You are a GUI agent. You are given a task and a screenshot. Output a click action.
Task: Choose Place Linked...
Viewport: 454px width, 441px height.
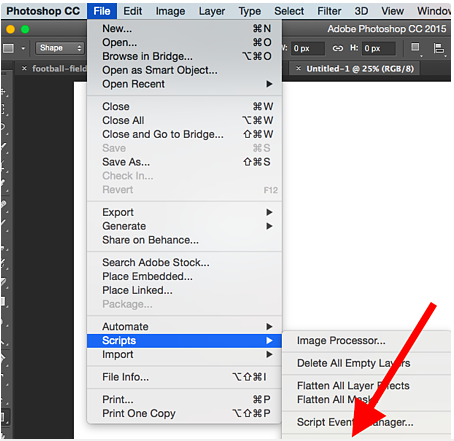[x=184, y=290]
